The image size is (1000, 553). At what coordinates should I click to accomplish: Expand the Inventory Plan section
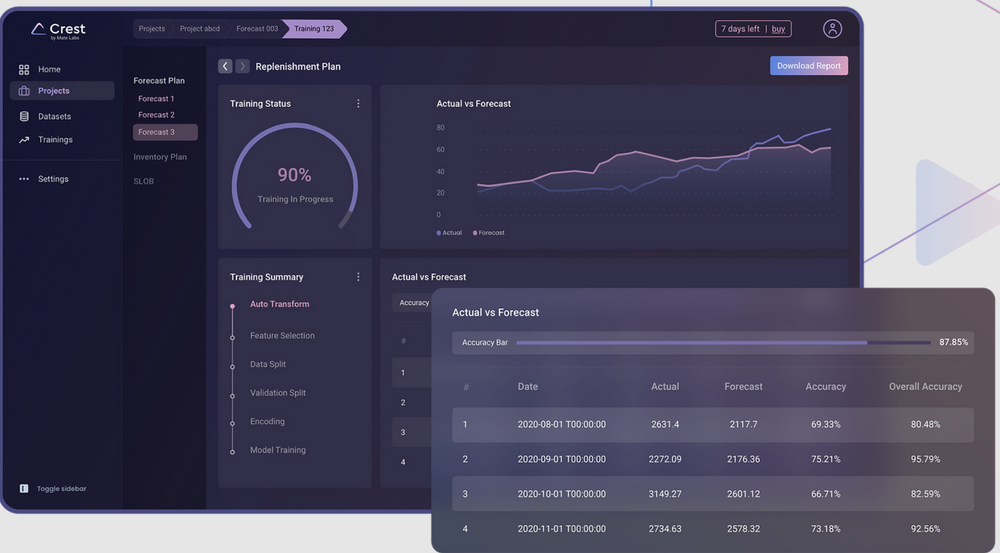tap(160, 157)
